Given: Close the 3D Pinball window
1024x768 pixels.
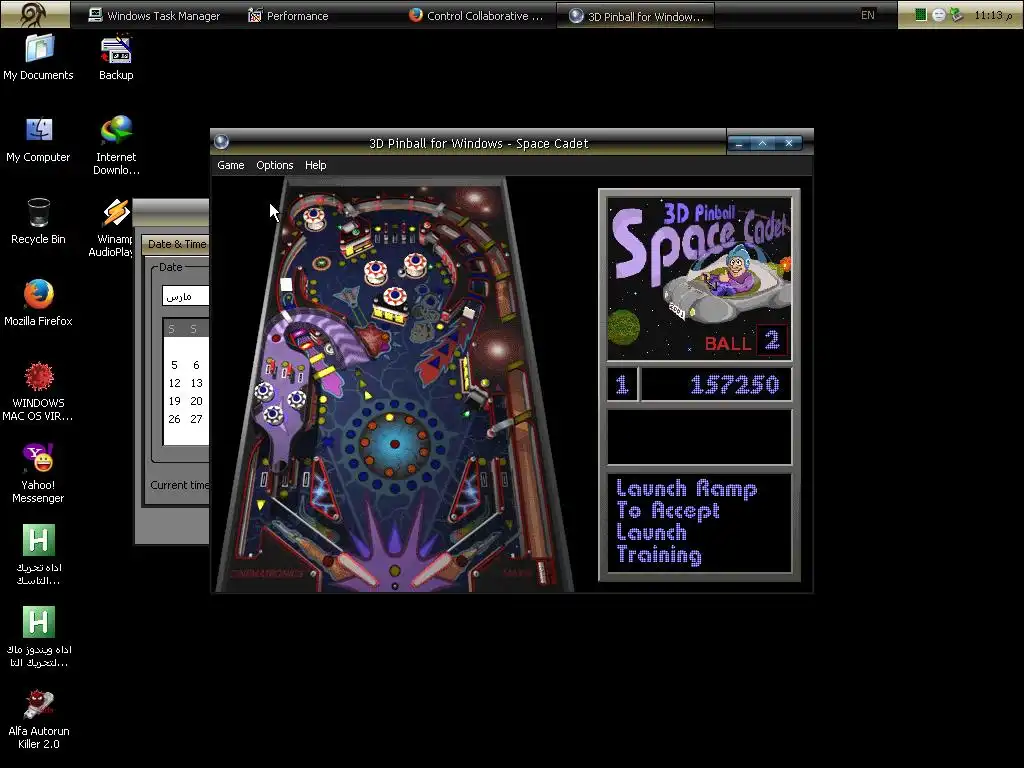Looking at the screenshot, I should (788, 143).
